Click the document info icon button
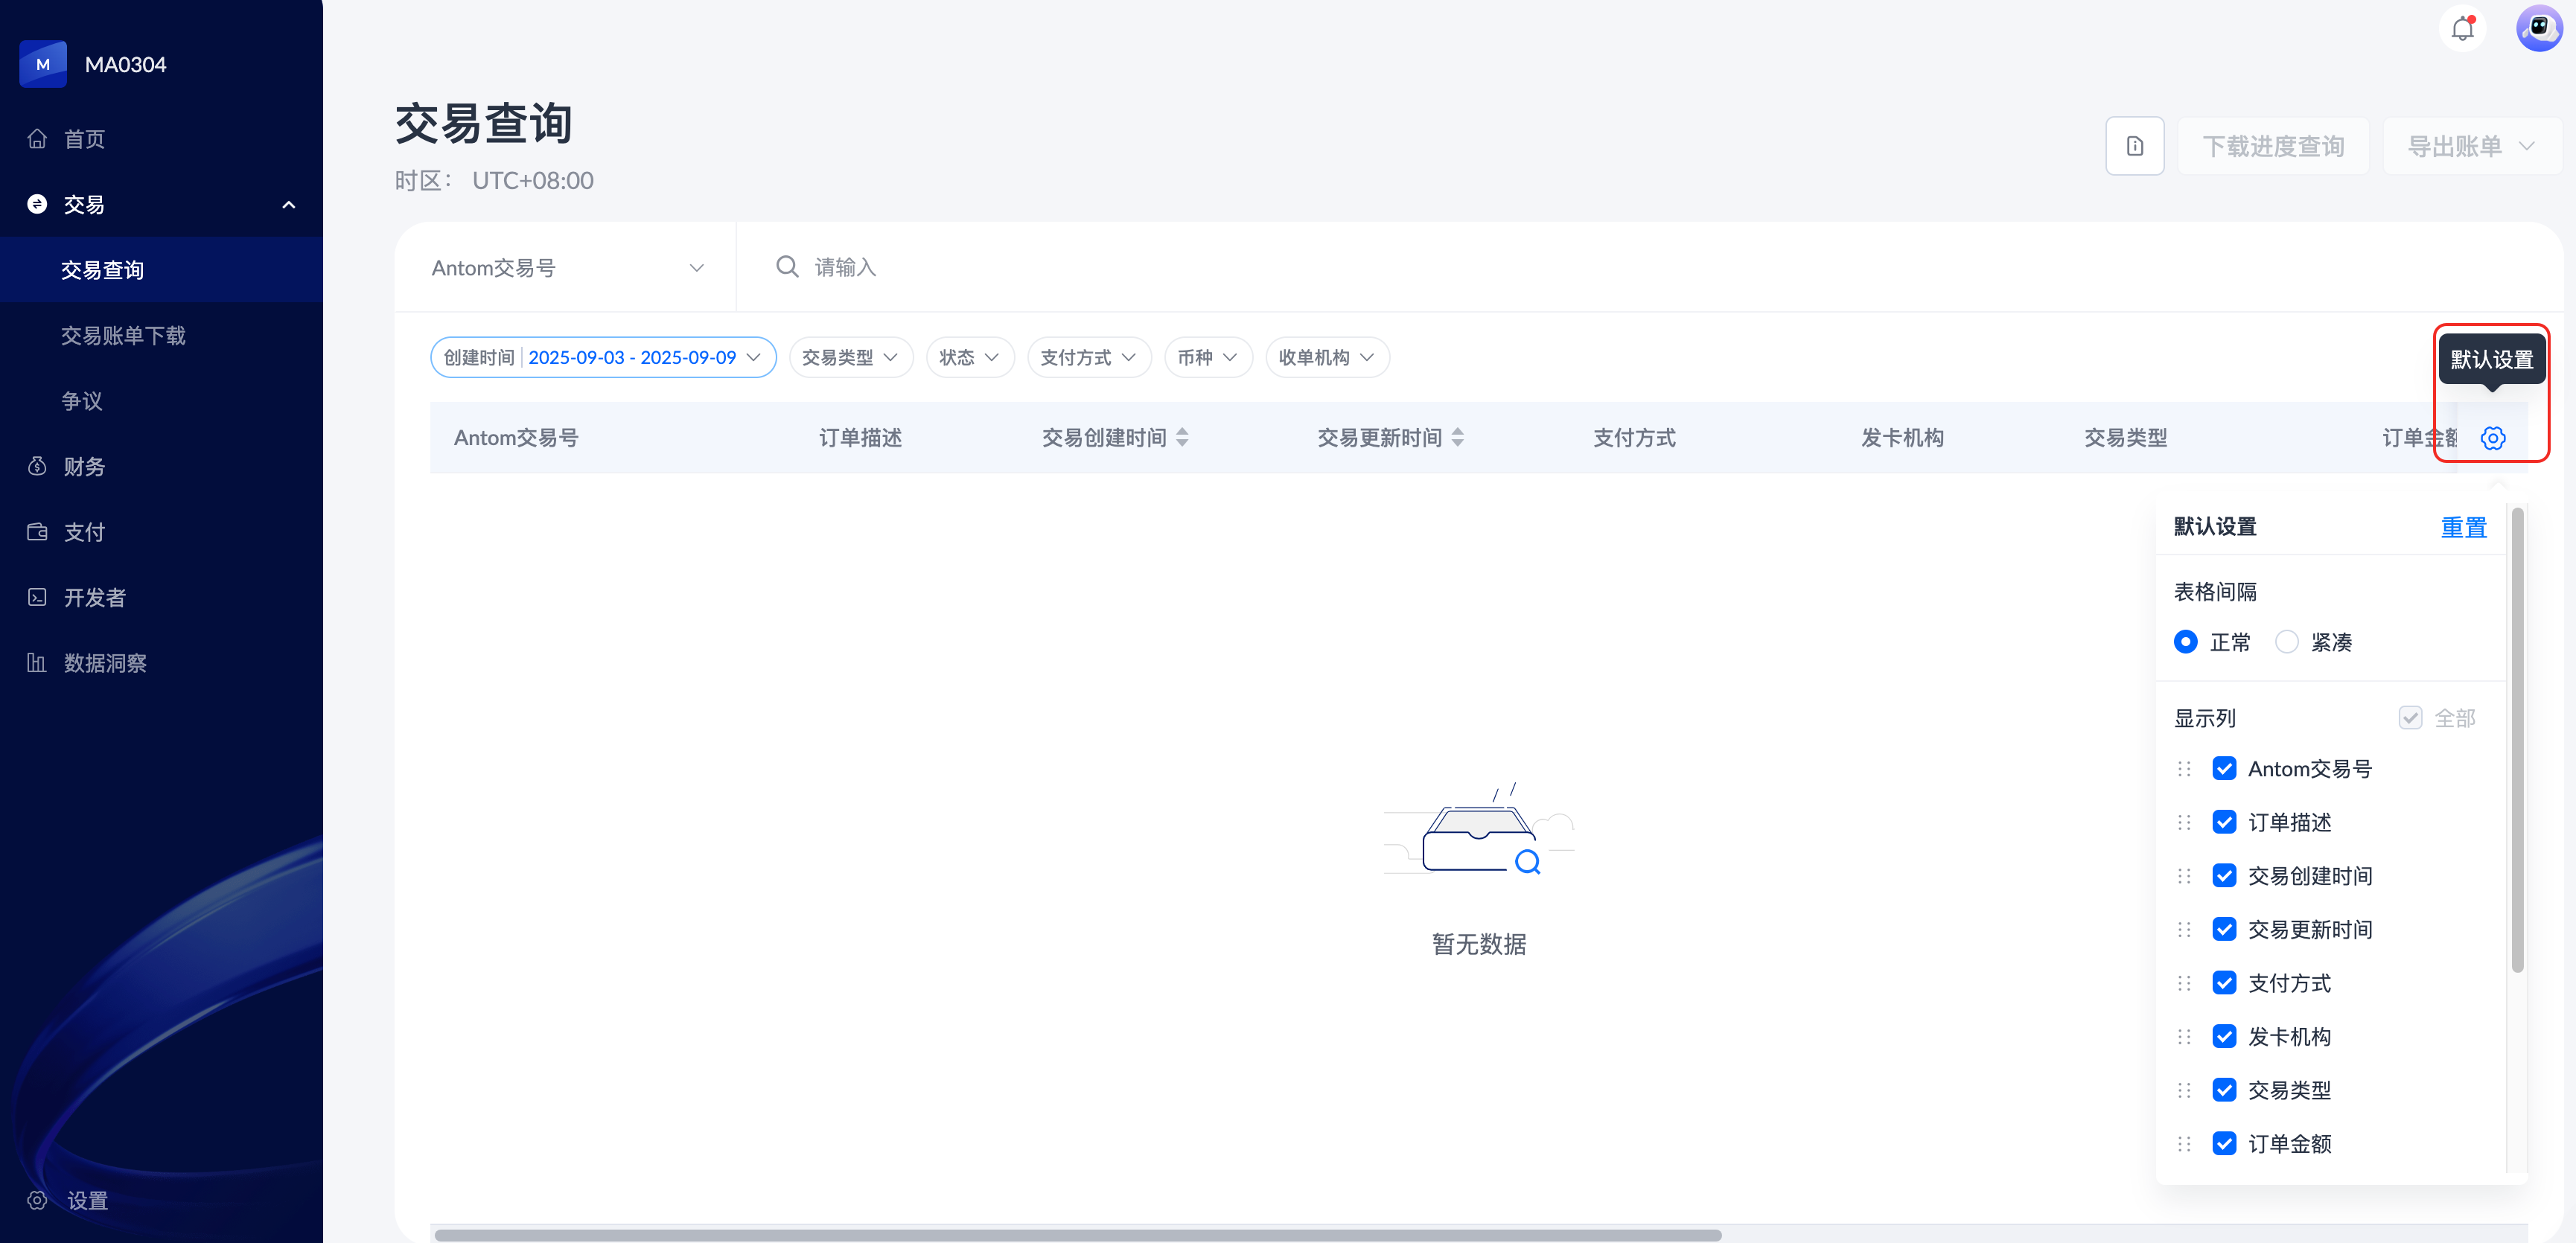The width and height of the screenshot is (2576, 1243). (x=2134, y=146)
